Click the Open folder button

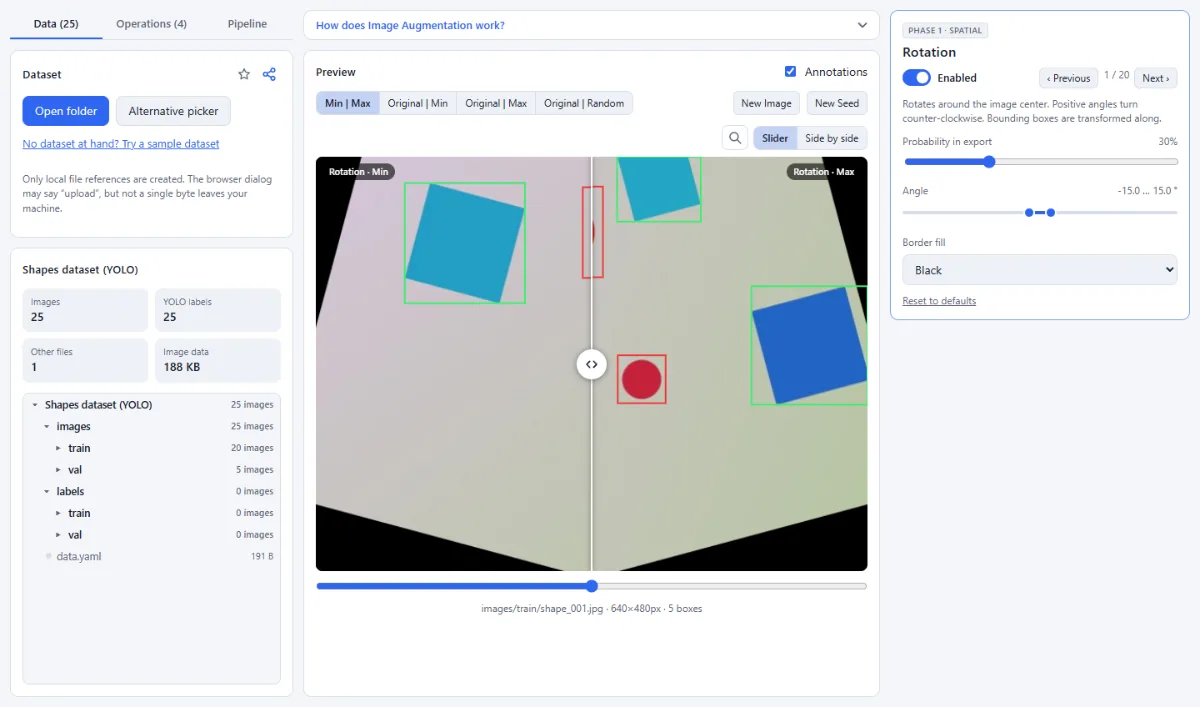(x=66, y=111)
